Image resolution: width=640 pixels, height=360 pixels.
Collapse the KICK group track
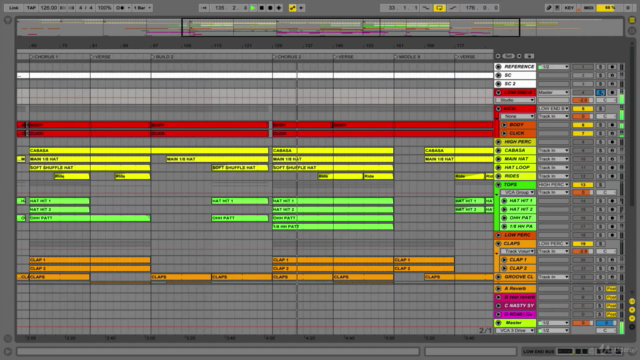[x=498, y=109]
